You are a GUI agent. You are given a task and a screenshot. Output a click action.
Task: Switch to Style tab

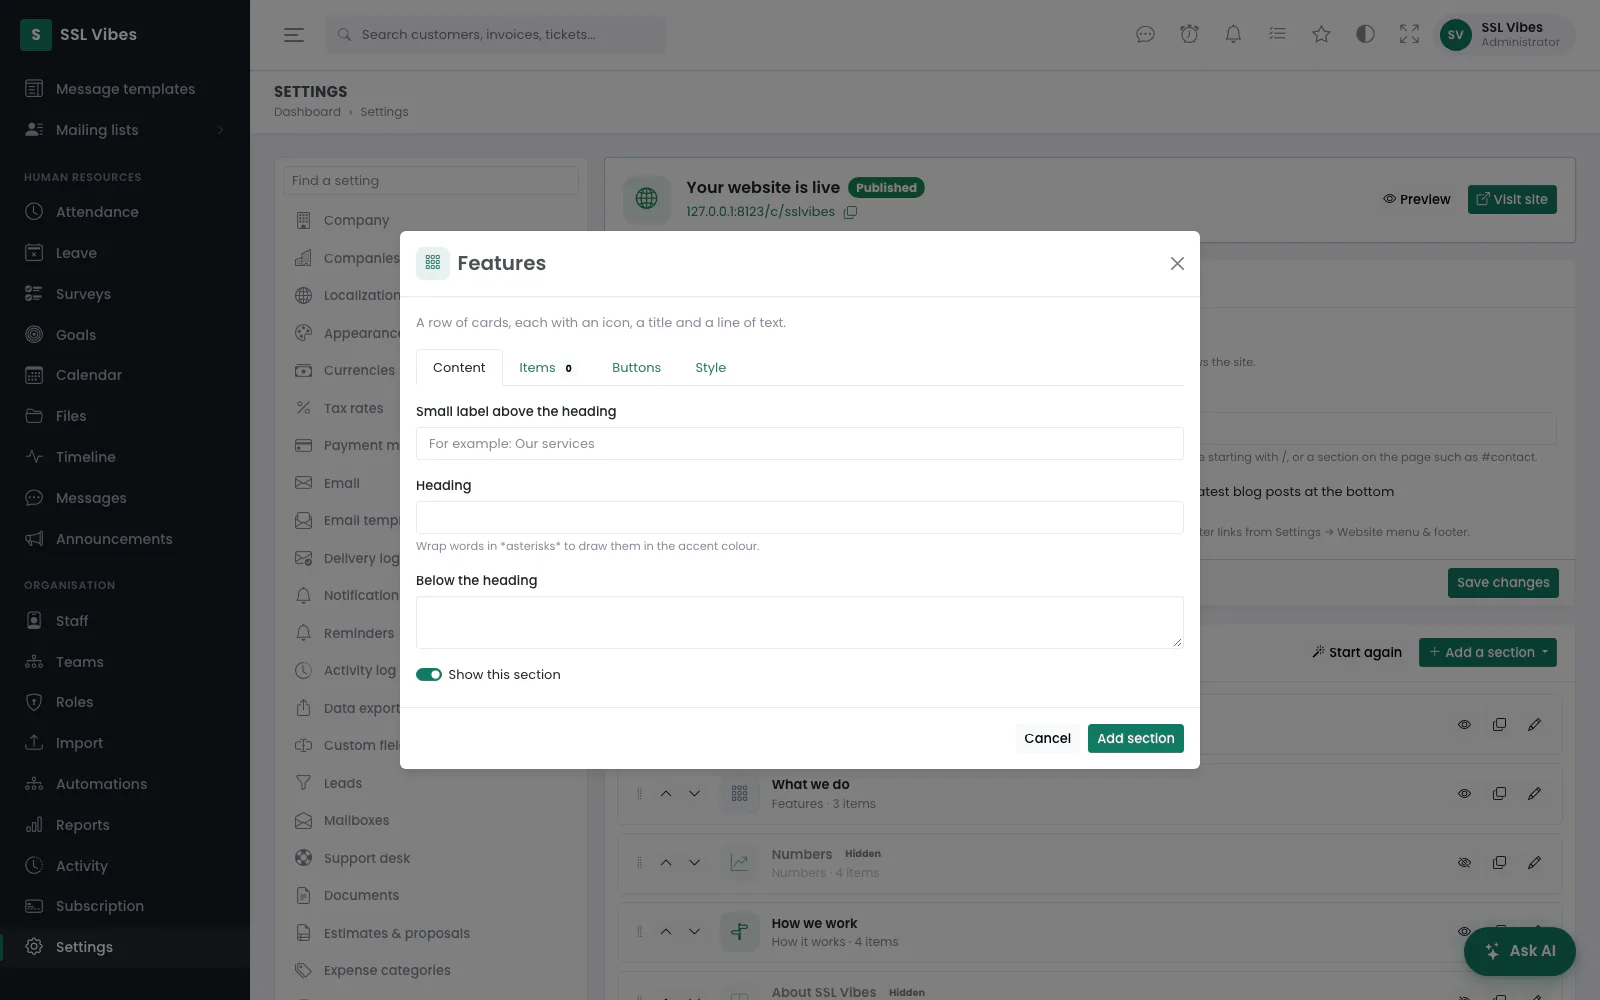[x=710, y=368]
